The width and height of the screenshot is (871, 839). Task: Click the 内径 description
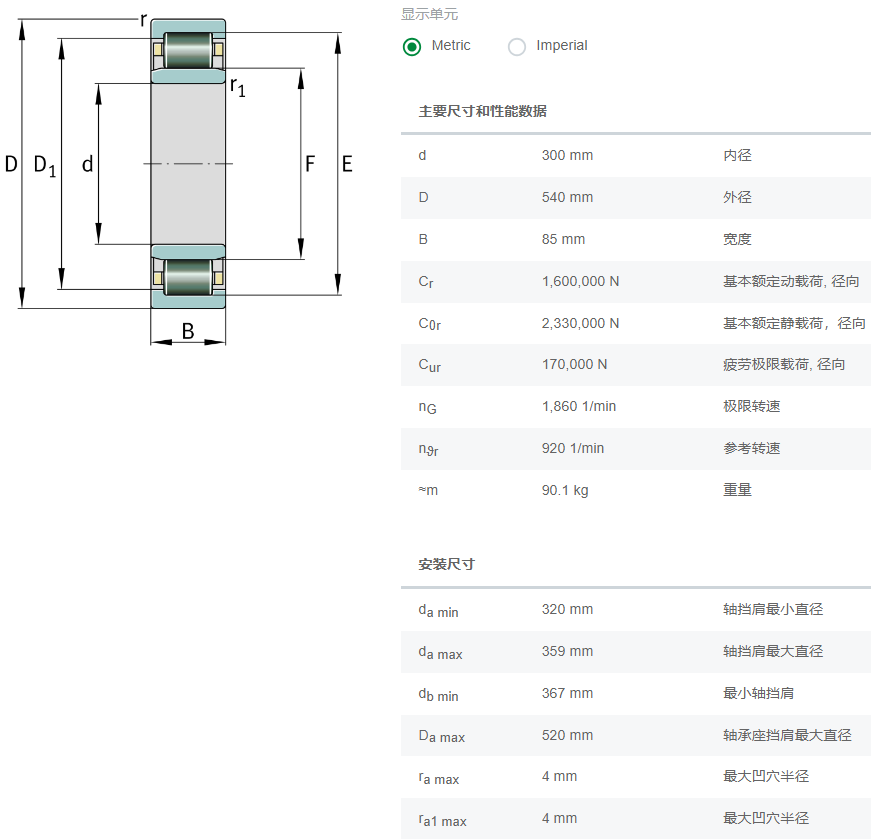(737, 155)
